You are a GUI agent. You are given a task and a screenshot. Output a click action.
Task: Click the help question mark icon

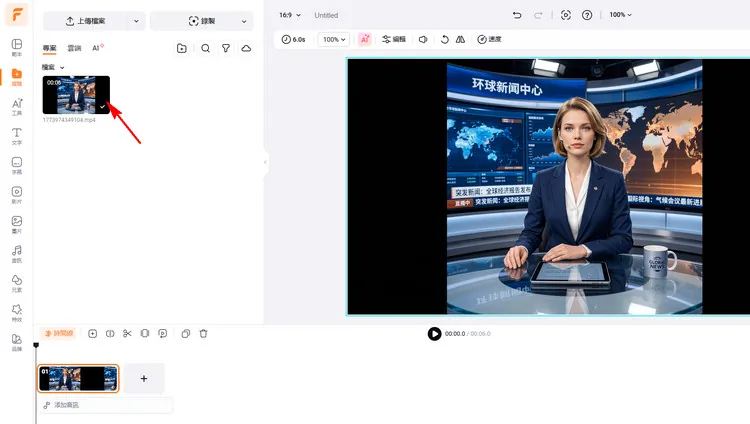point(587,15)
